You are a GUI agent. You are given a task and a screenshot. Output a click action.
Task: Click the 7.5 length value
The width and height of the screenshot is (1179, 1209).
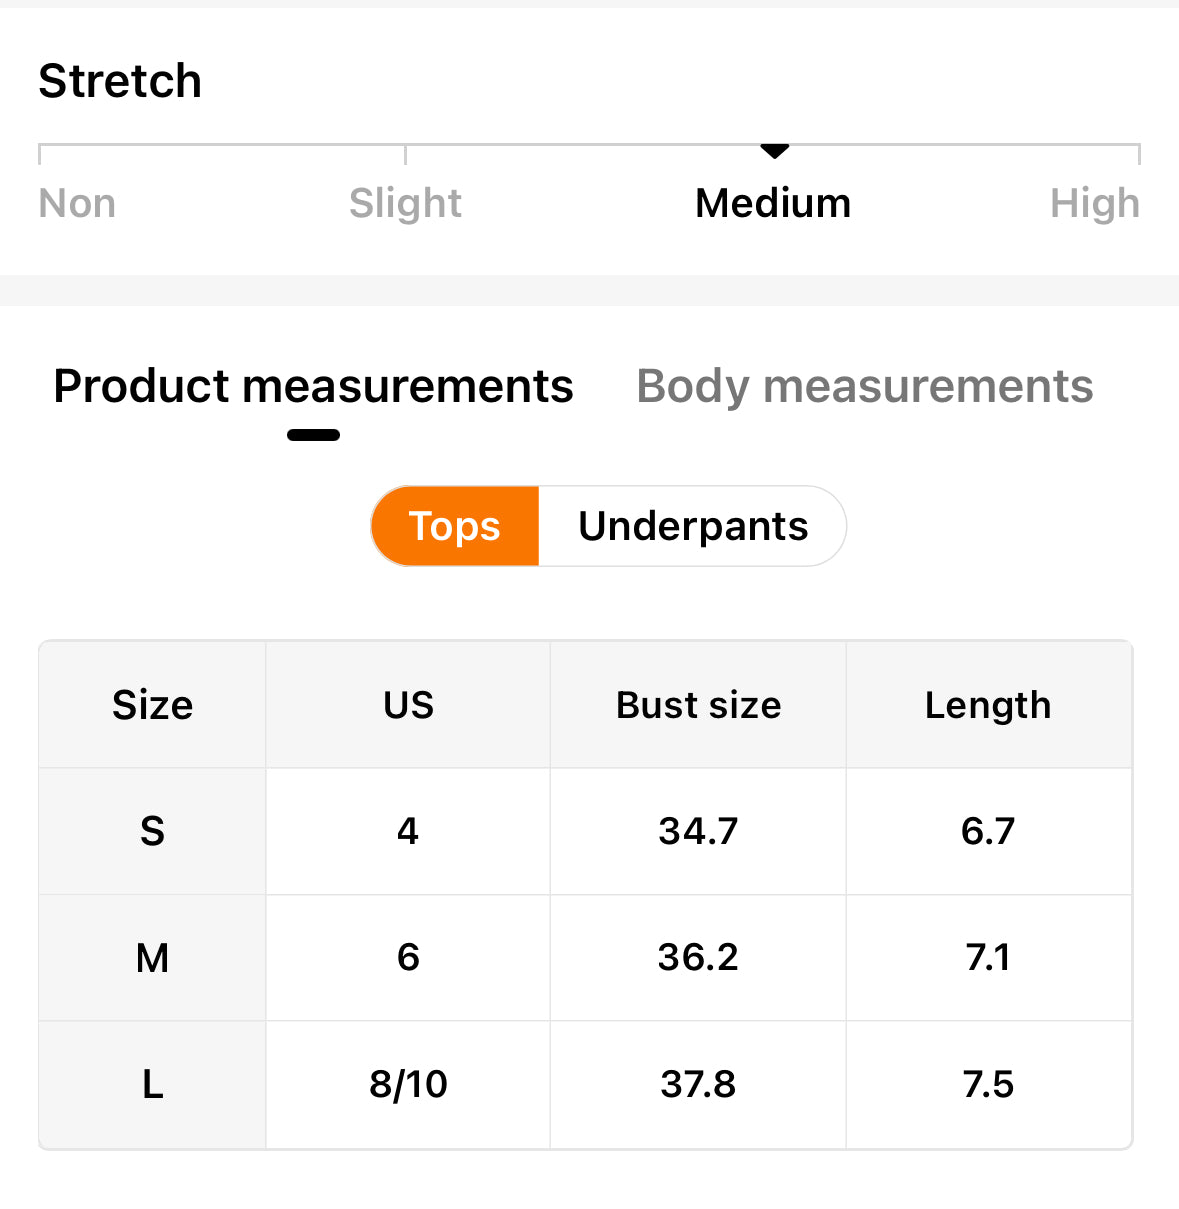coord(988,1084)
